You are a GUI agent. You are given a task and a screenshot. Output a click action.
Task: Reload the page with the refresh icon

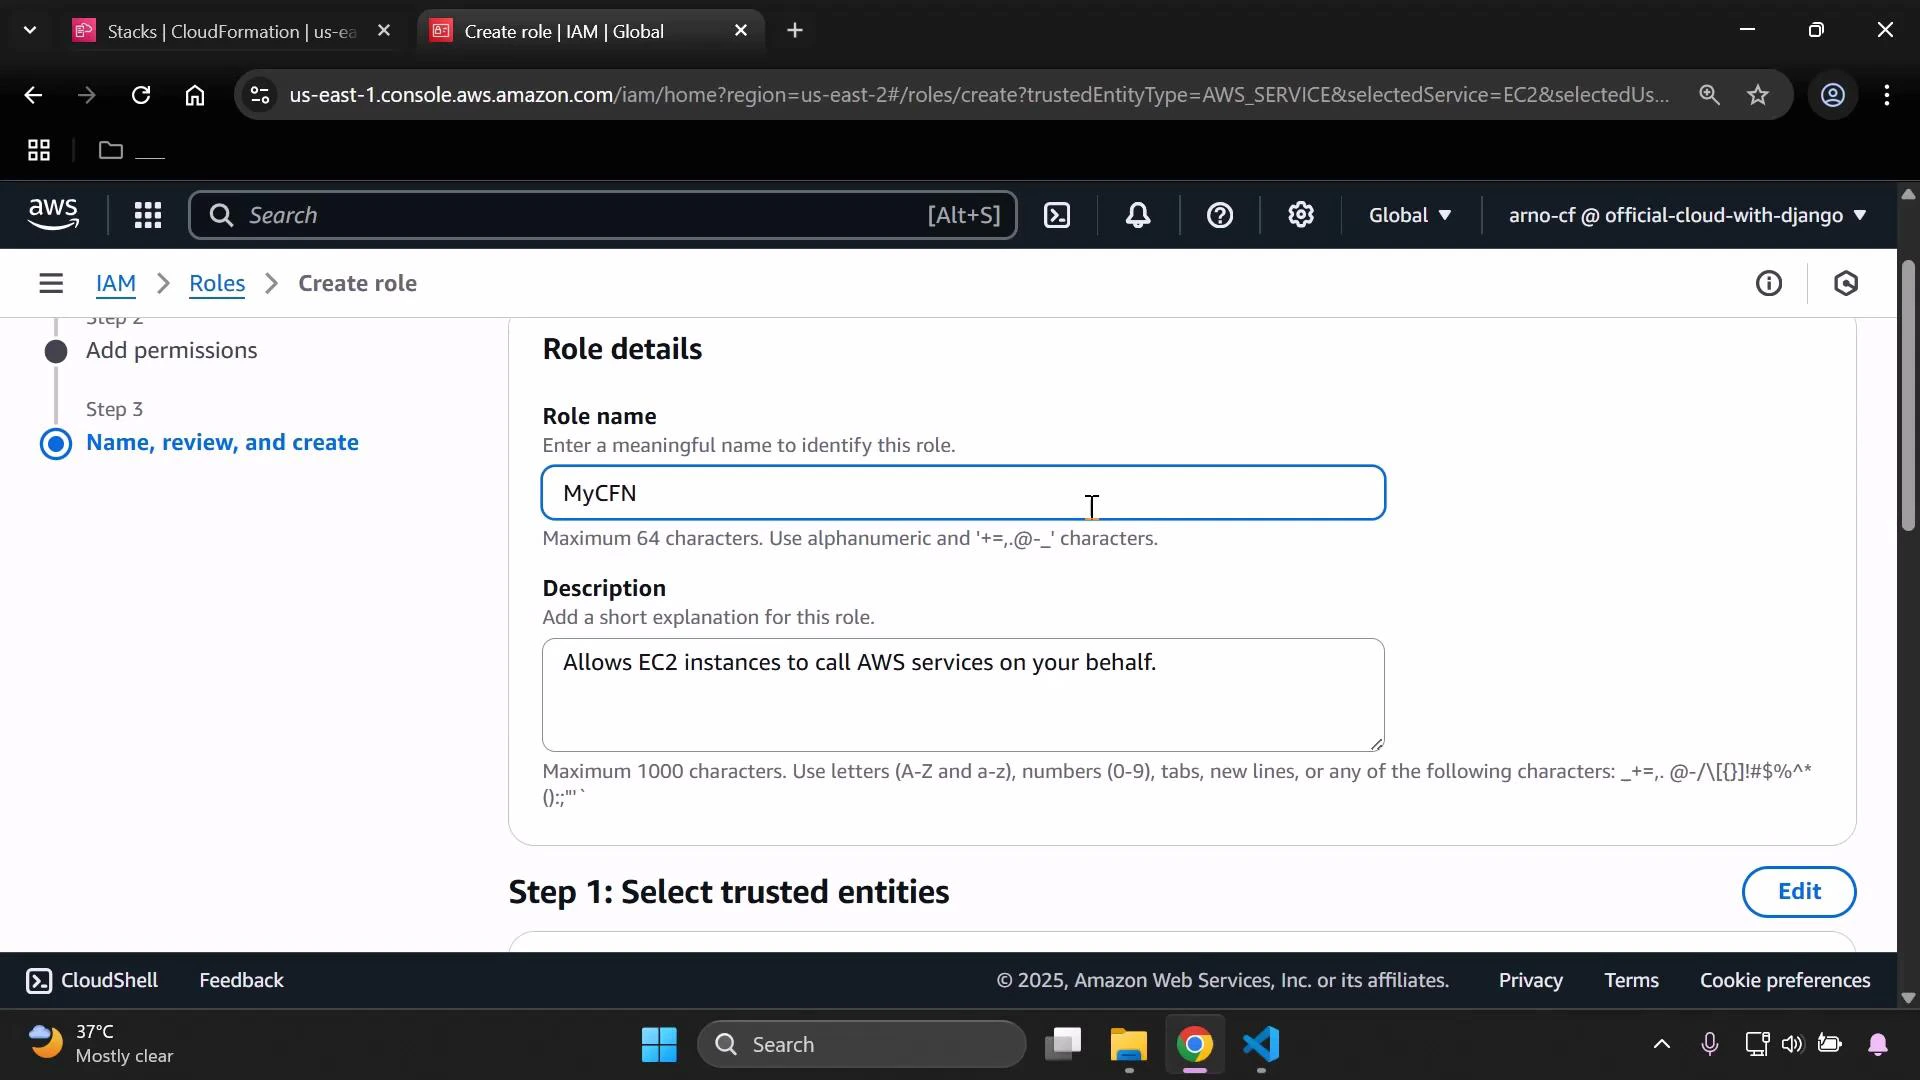[141, 95]
